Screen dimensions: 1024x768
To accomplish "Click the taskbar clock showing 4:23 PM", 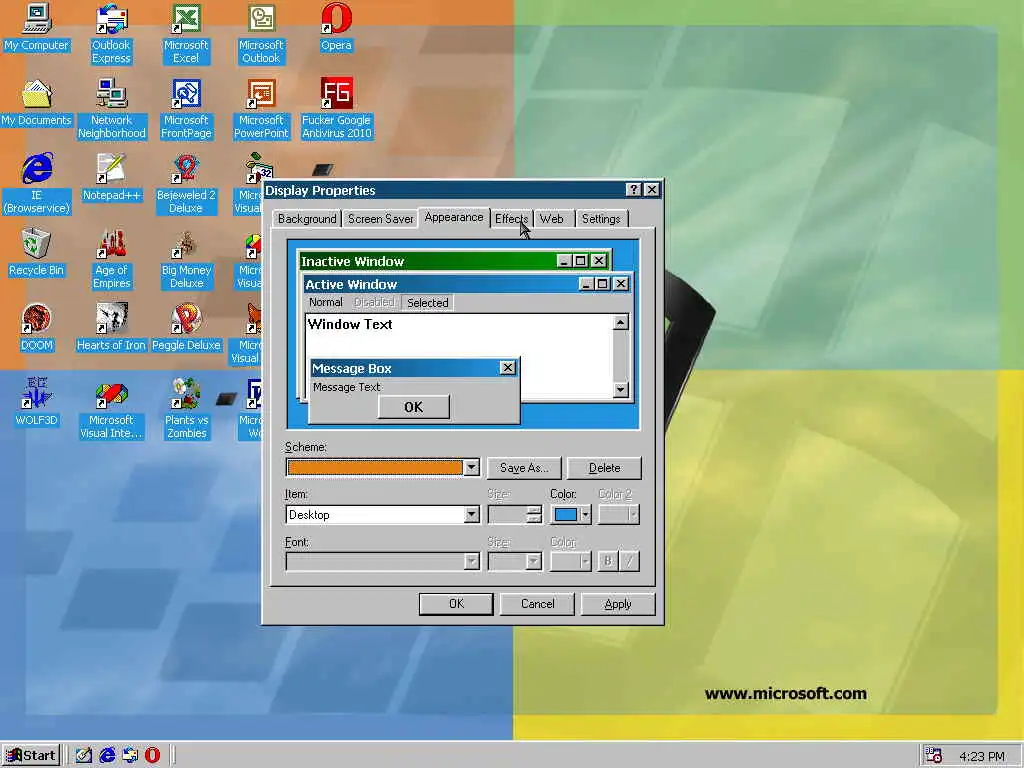I will pyautogui.click(x=982, y=756).
